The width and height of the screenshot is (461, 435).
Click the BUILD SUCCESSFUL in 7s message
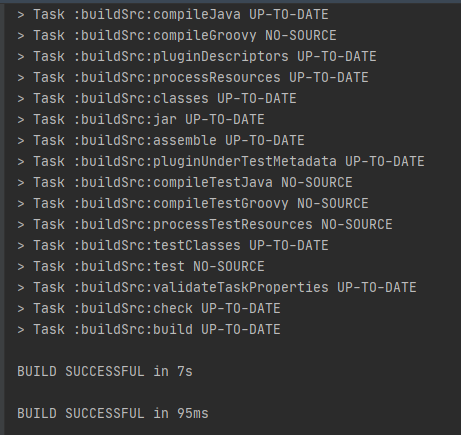(105, 372)
